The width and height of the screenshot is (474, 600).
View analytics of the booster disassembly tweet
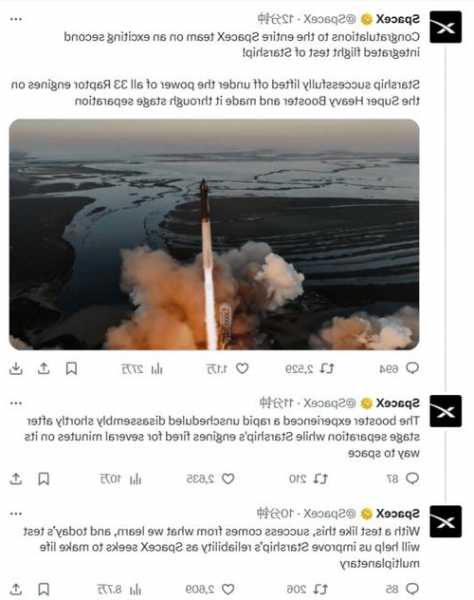point(135,479)
